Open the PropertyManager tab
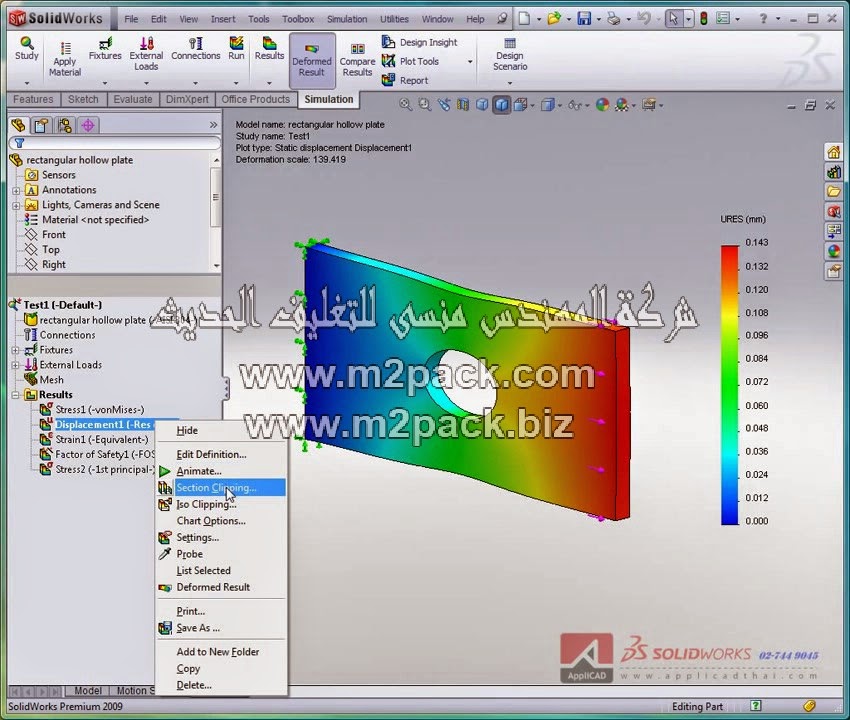The width and height of the screenshot is (850, 720). click(x=41, y=125)
